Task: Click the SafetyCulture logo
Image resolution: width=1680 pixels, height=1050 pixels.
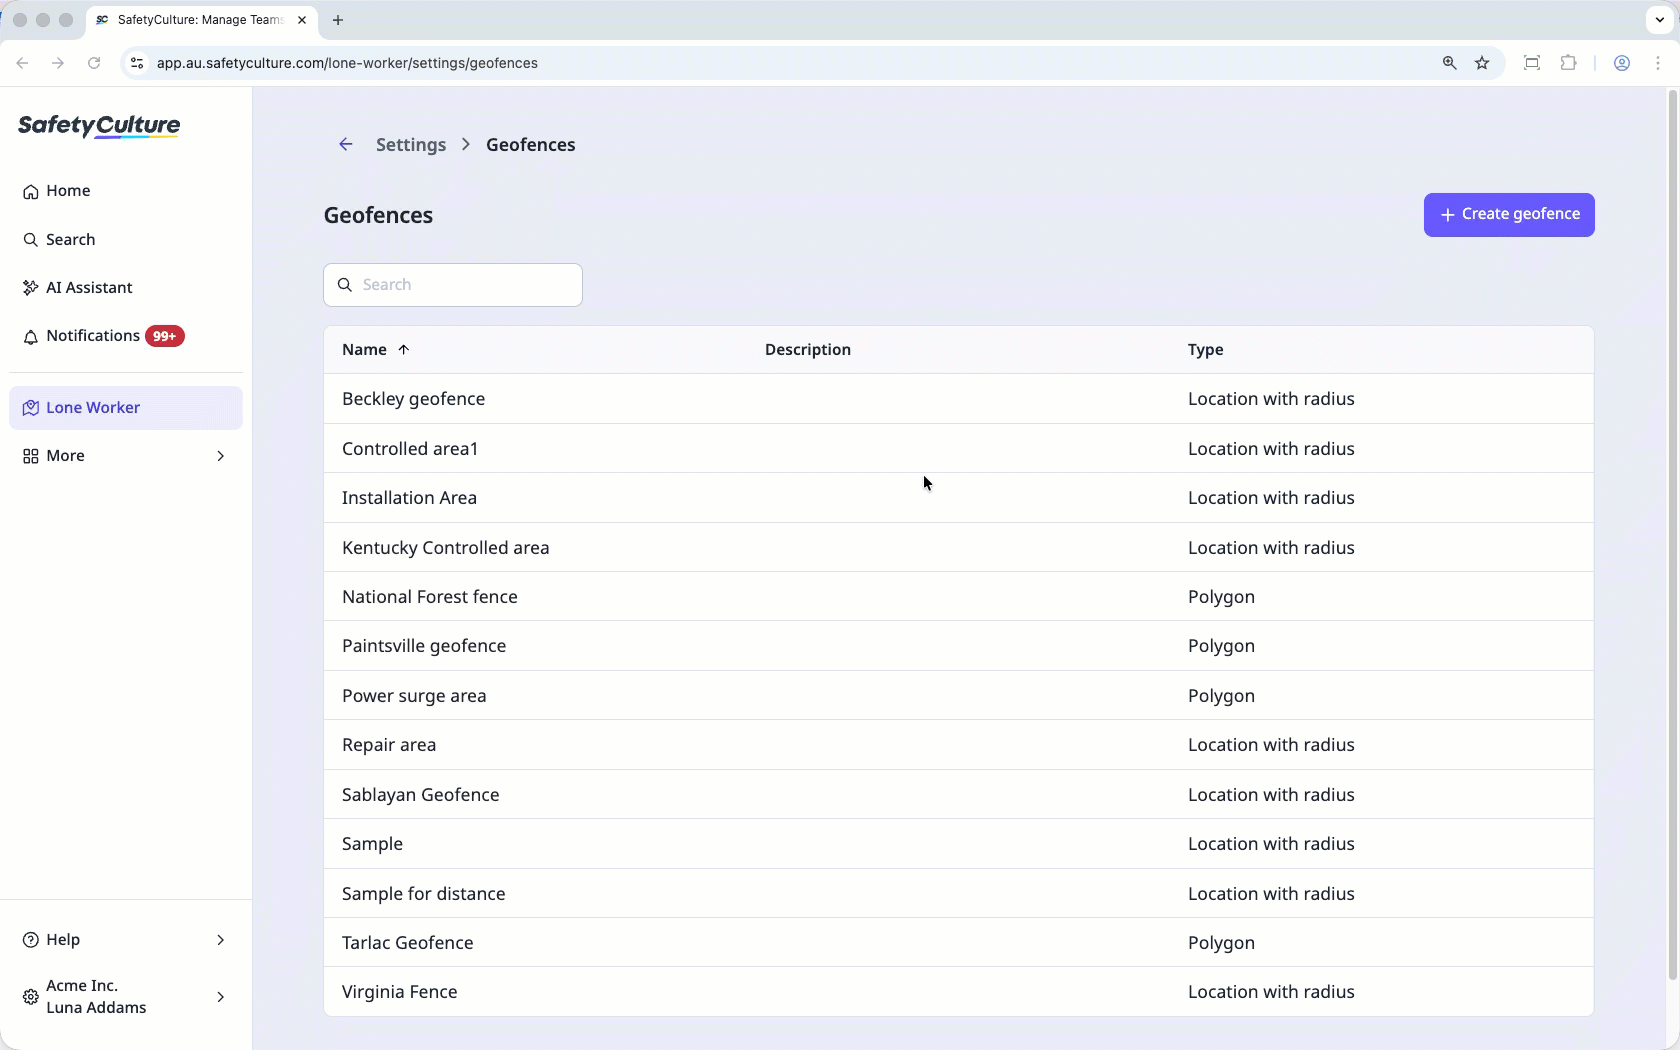Action: coord(99,126)
